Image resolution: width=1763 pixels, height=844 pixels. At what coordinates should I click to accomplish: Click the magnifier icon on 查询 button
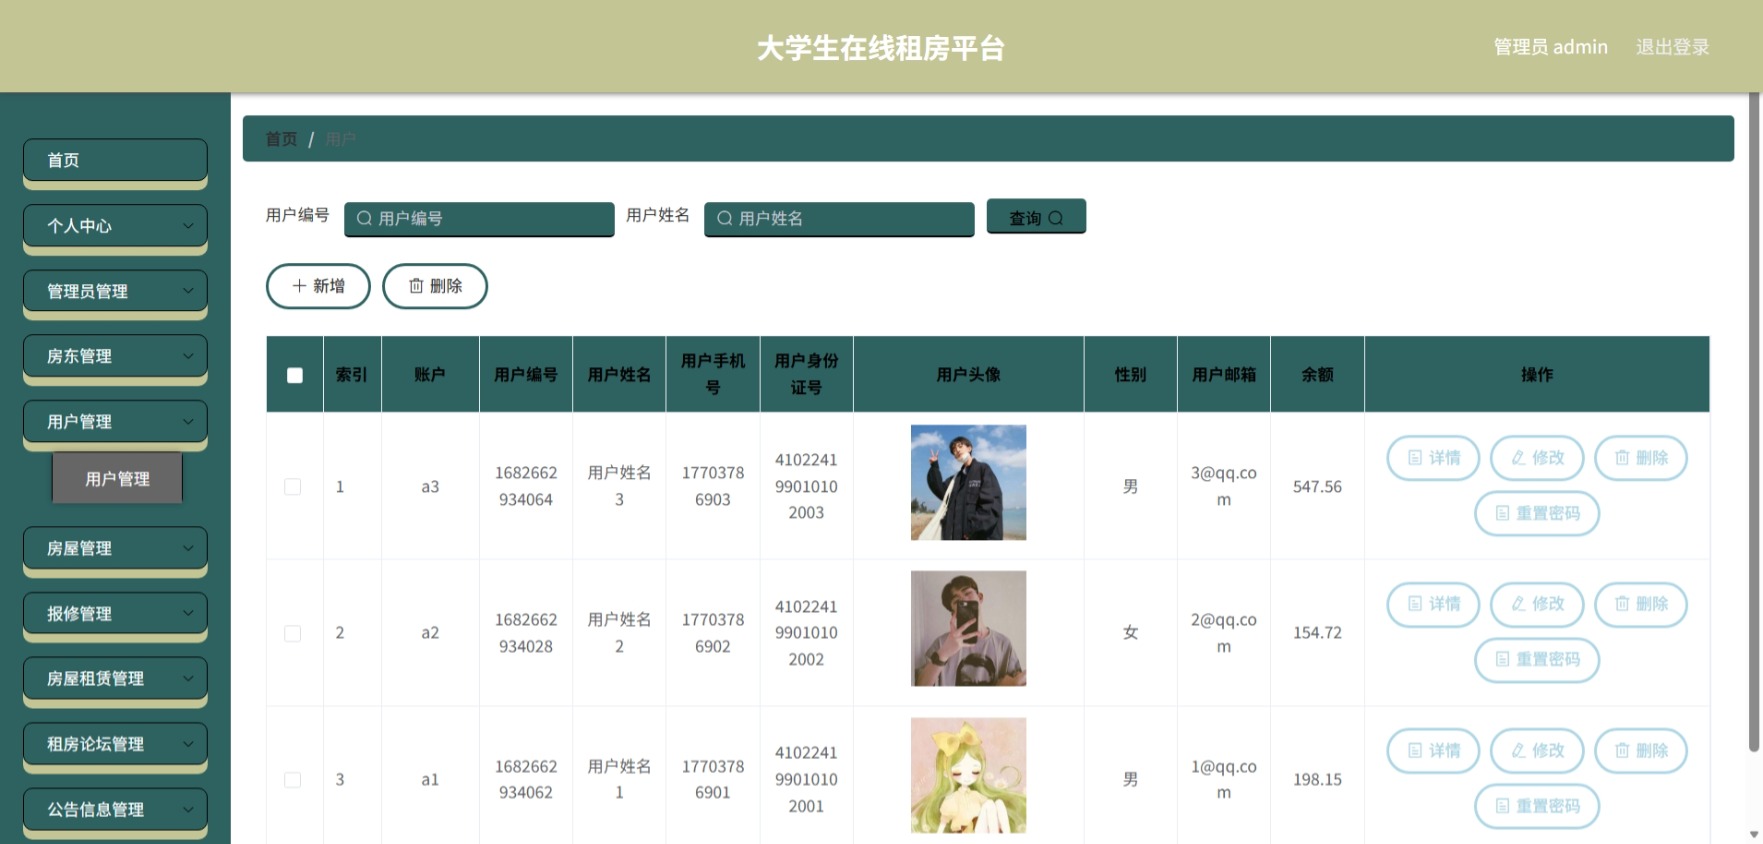click(1055, 218)
